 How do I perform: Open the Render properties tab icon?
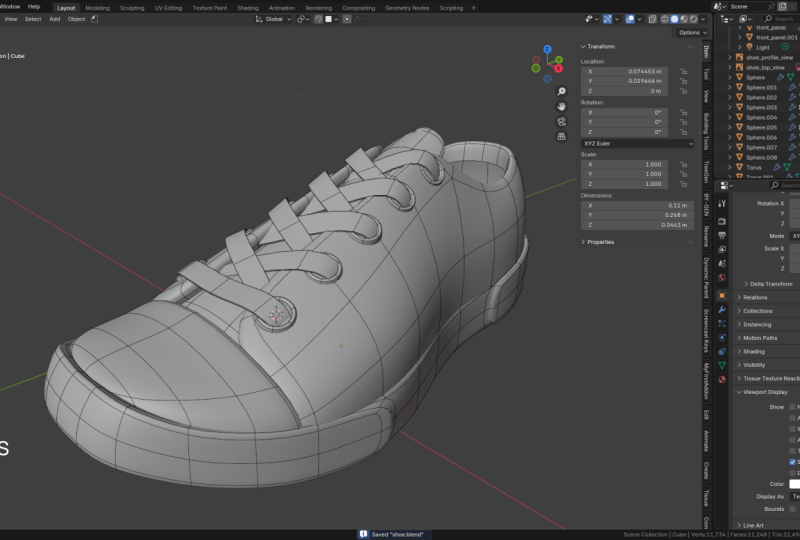pyautogui.click(x=722, y=222)
